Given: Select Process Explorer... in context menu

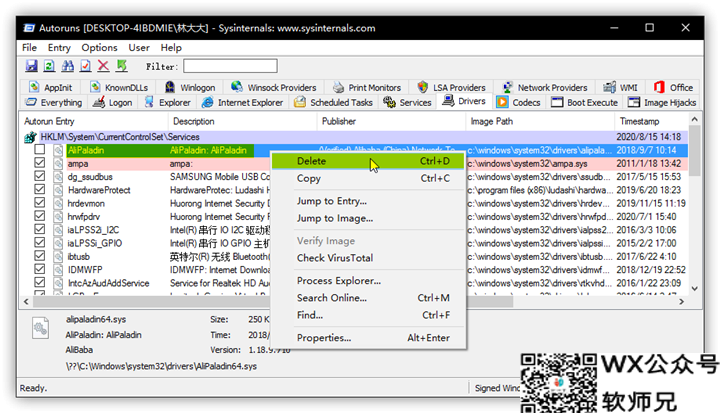Looking at the screenshot, I should tap(368, 281).
